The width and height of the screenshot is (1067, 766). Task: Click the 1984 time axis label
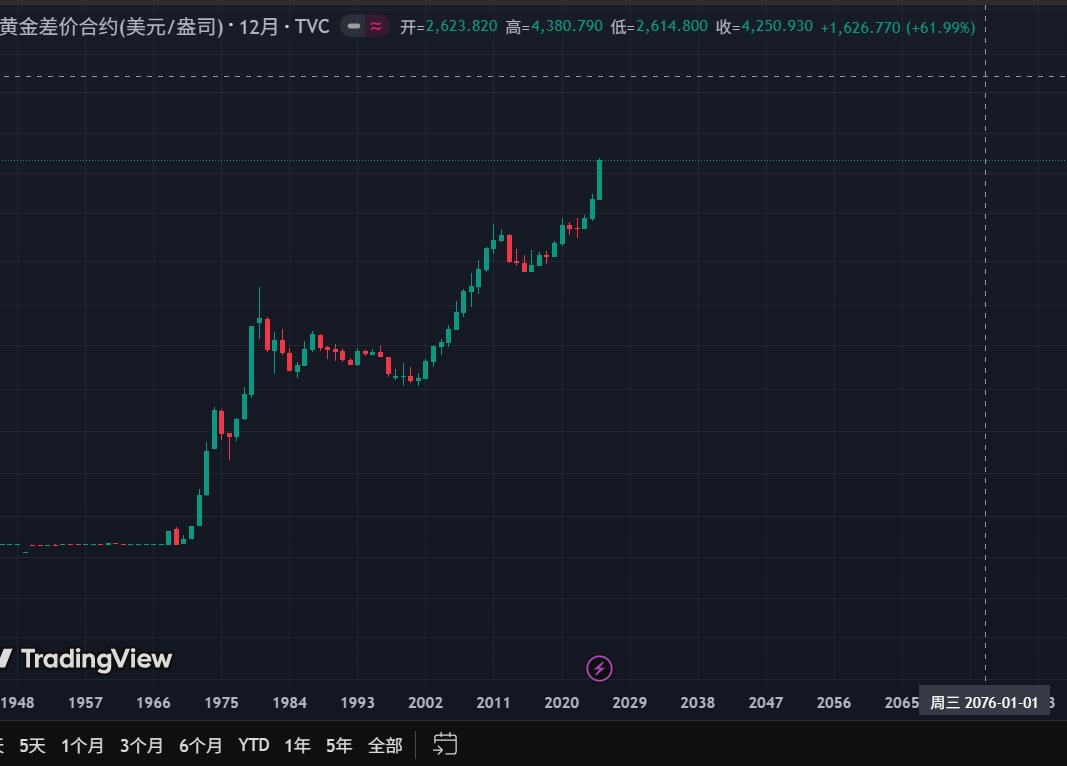tap(289, 703)
